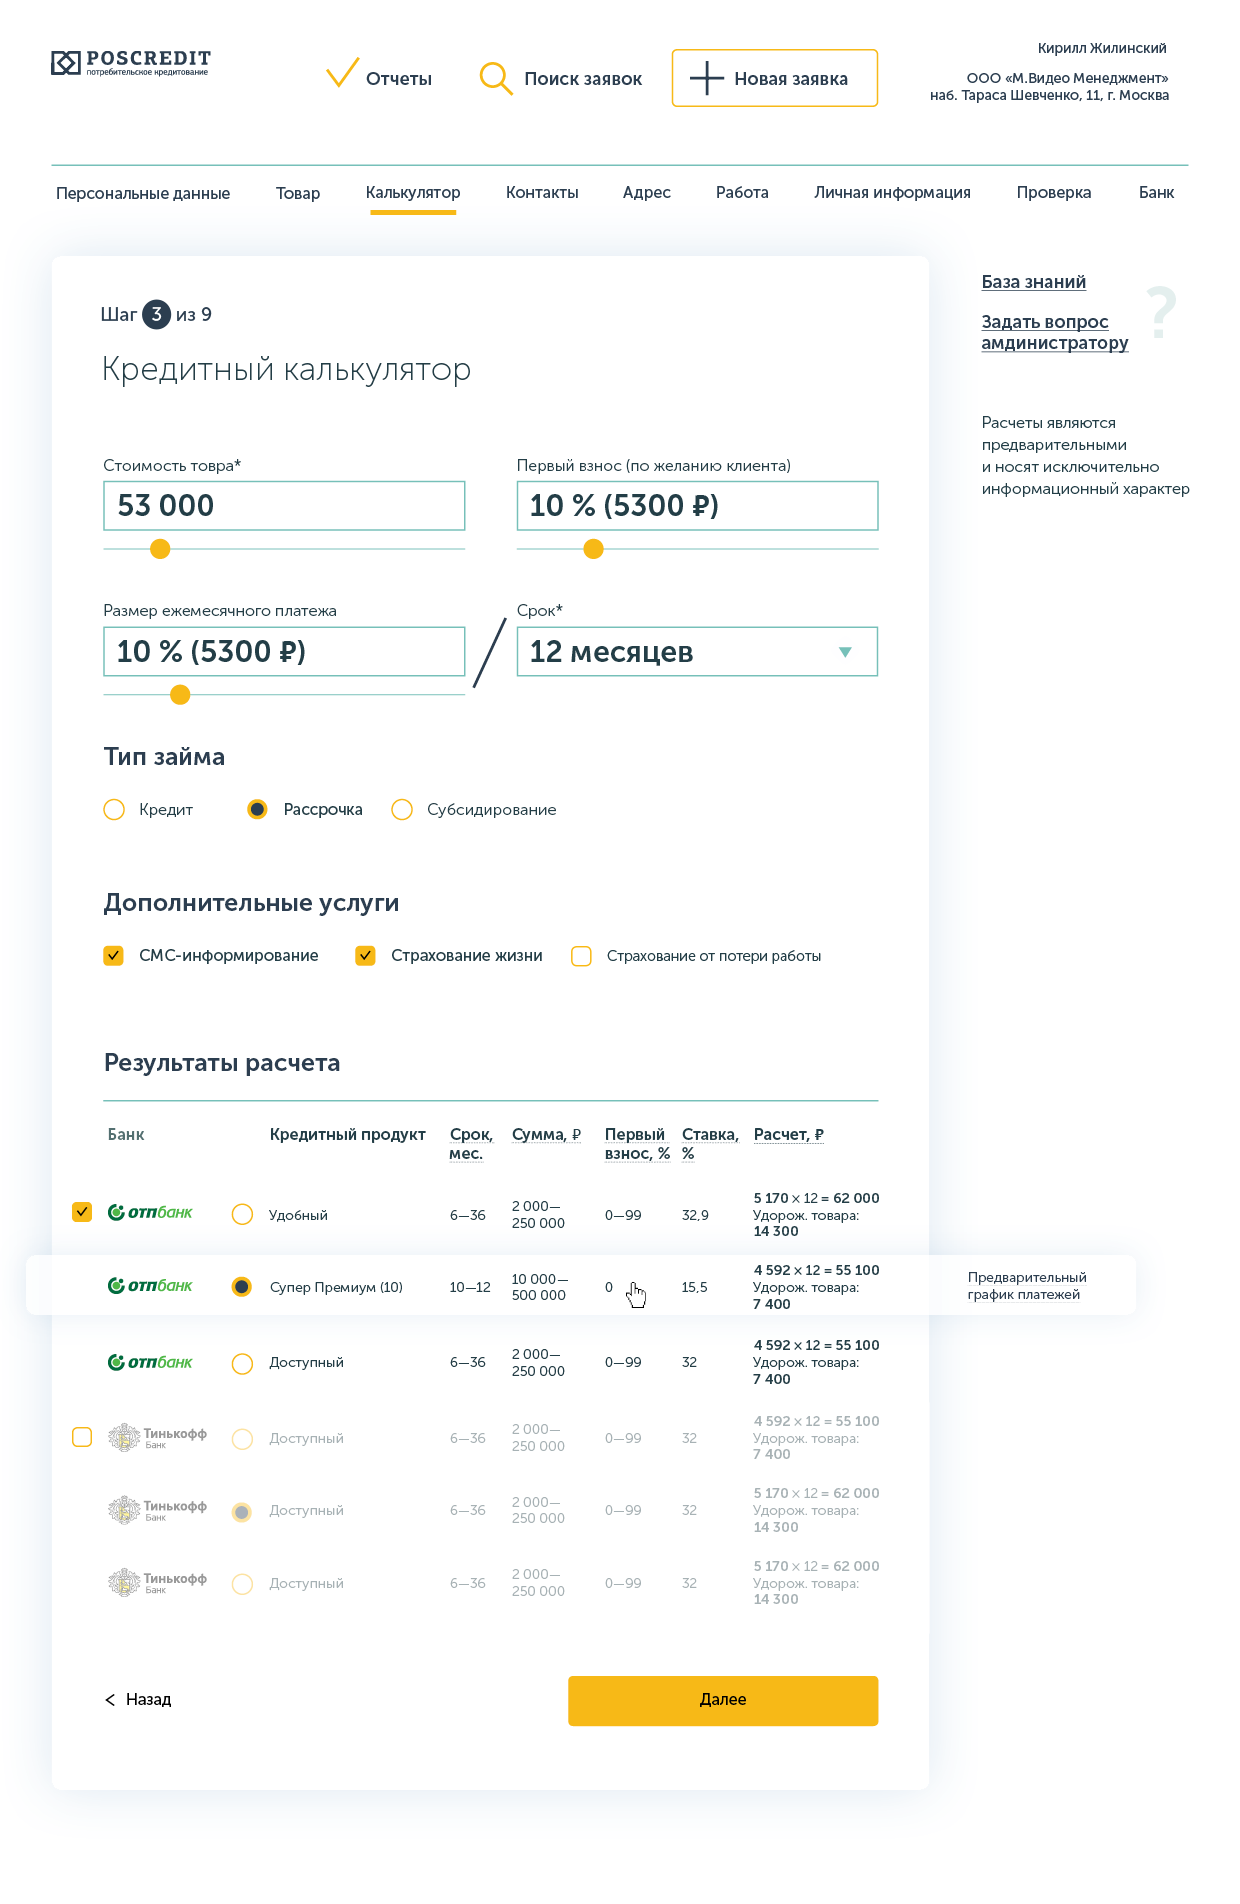
Task: Switch to the Контакты tab
Action: click(542, 192)
